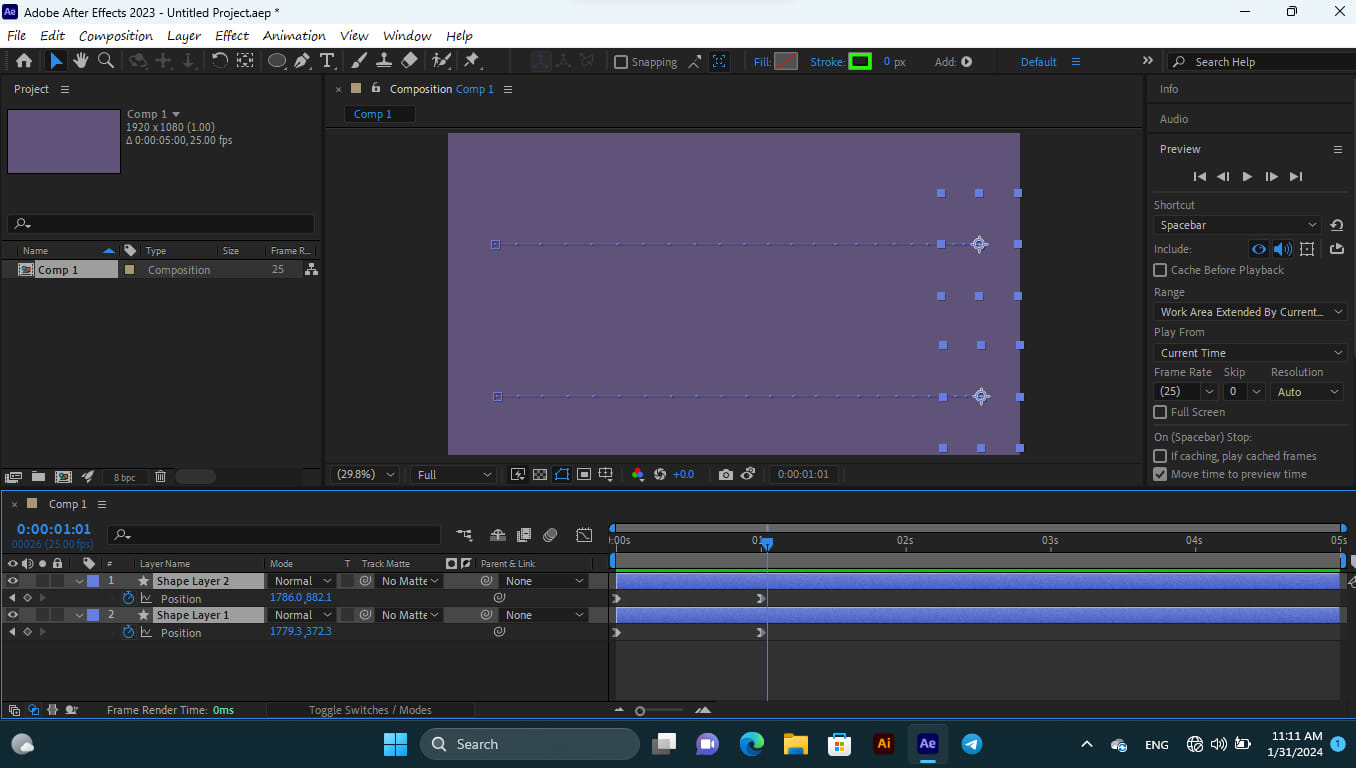Hide Shape Layer 2 with eye toggle
Screen dimensions: 1356x768
(x=13, y=581)
